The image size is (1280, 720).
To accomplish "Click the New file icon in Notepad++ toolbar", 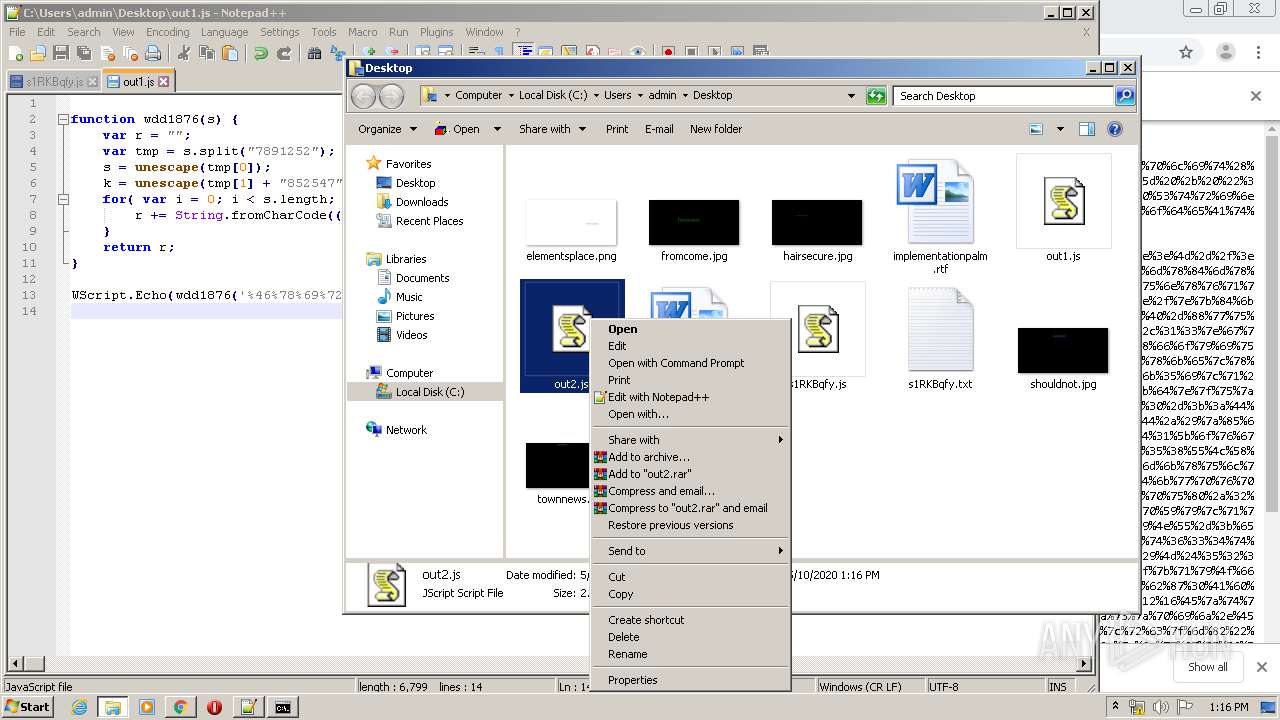I will coord(16,53).
